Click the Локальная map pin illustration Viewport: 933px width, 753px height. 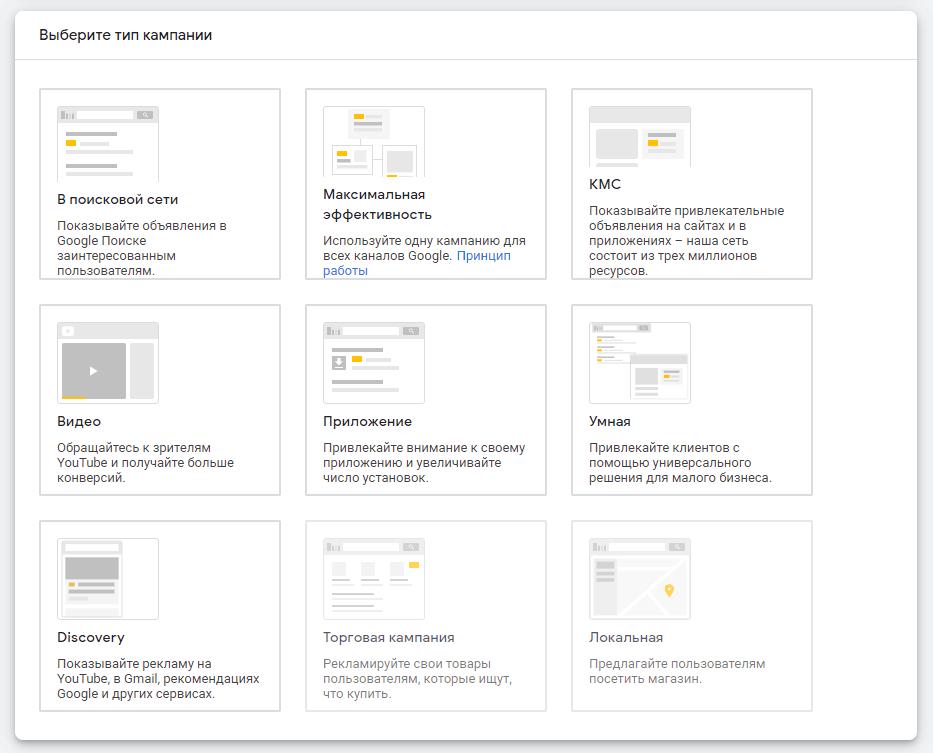point(669,590)
